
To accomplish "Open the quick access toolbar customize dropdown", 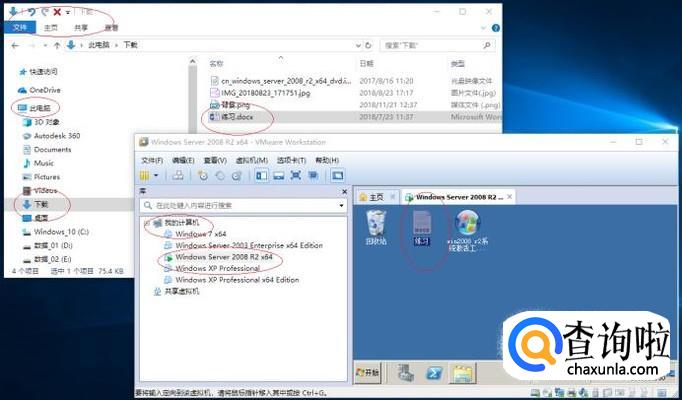I will (68, 13).
